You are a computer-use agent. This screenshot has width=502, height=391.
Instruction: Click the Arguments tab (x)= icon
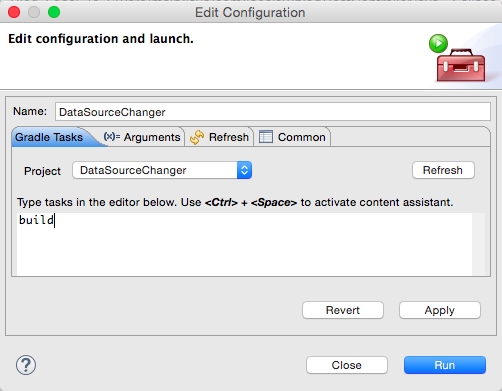[x=112, y=136]
